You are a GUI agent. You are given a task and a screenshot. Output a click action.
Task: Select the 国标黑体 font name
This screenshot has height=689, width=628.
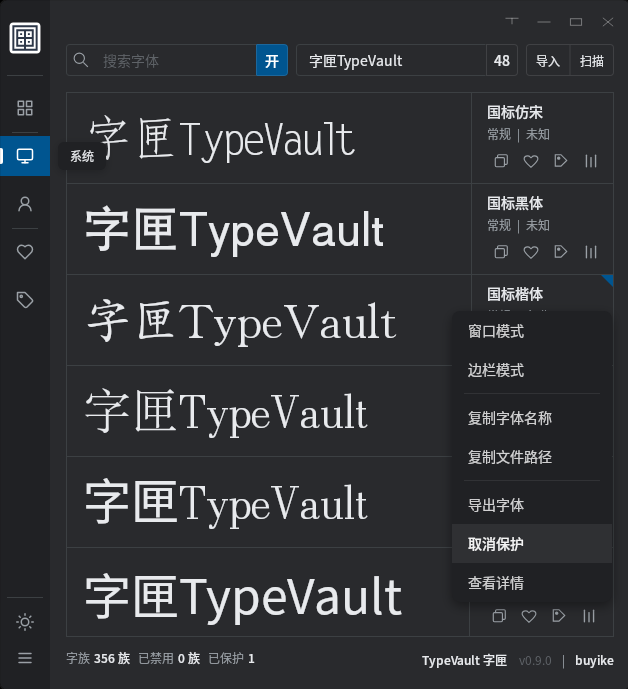pos(515,203)
